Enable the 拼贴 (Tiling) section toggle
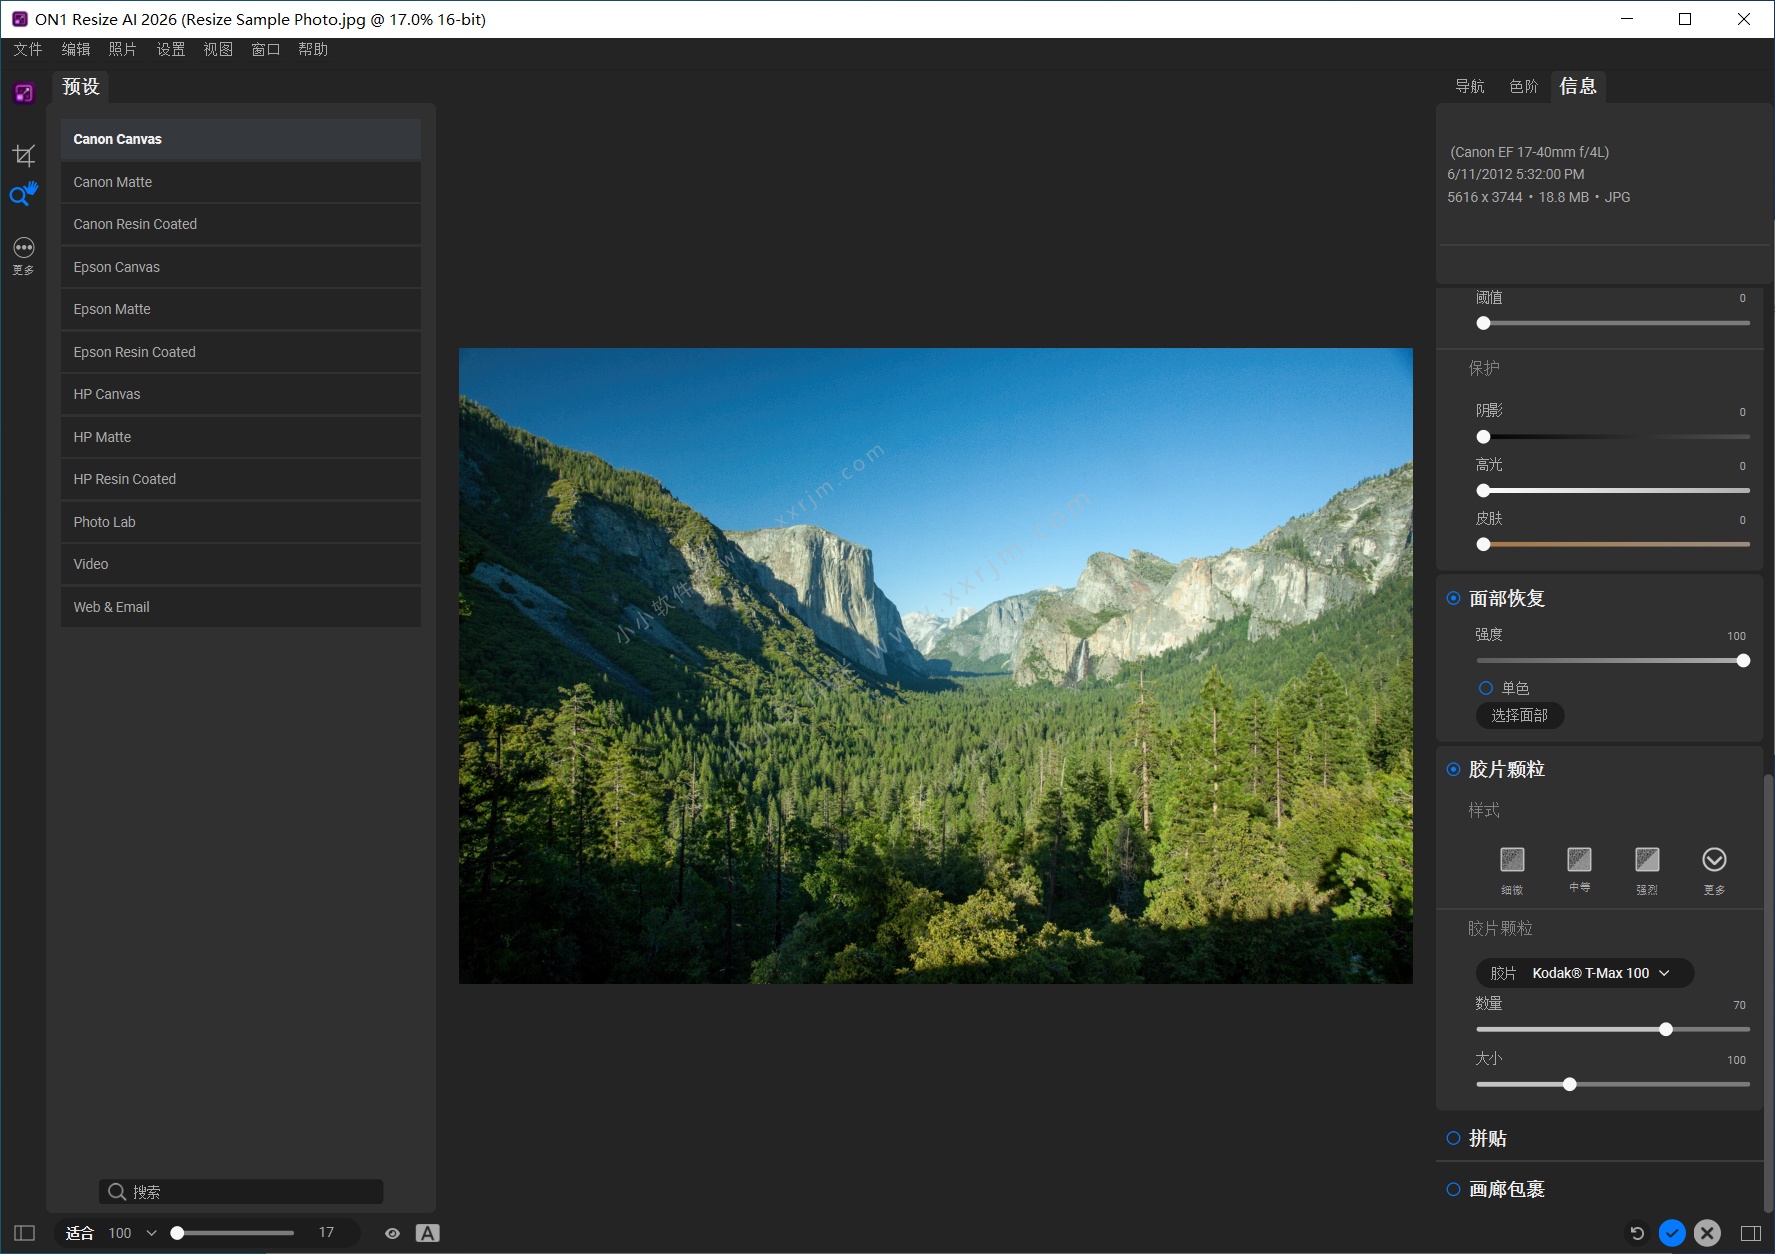This screenshot has width=1775, height=1254. (1453, 1138)
